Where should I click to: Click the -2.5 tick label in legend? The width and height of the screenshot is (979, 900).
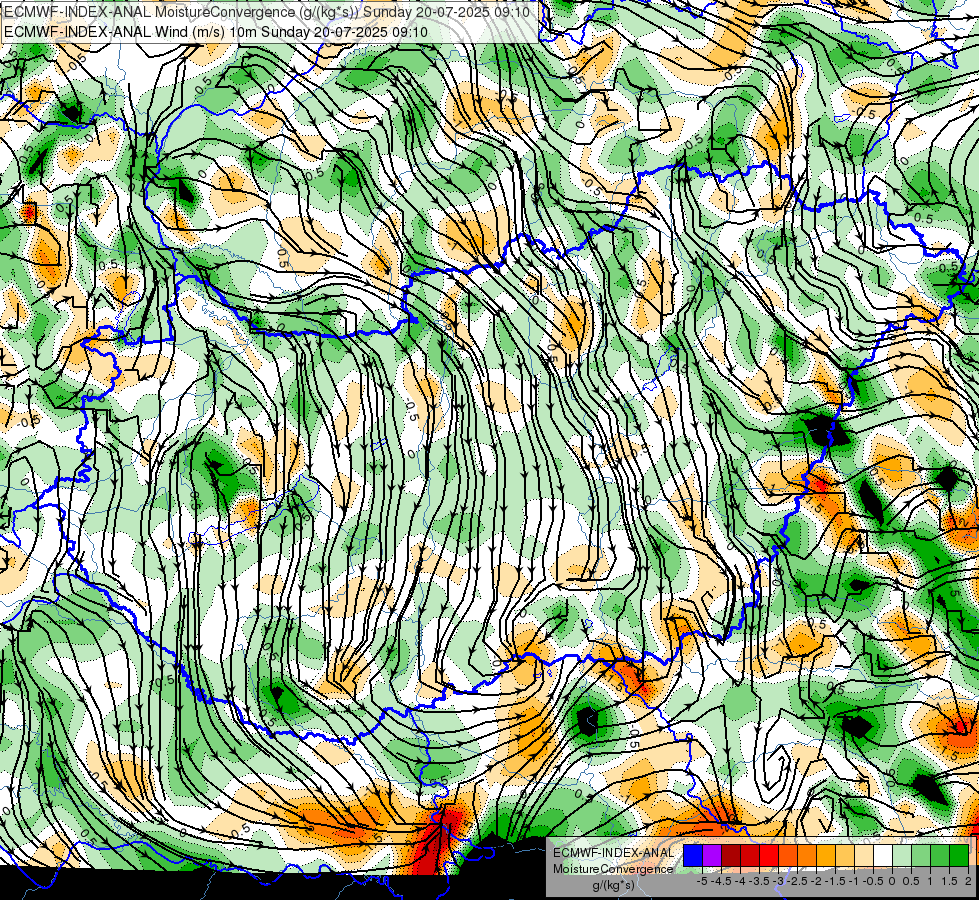[x=797, y=881]
